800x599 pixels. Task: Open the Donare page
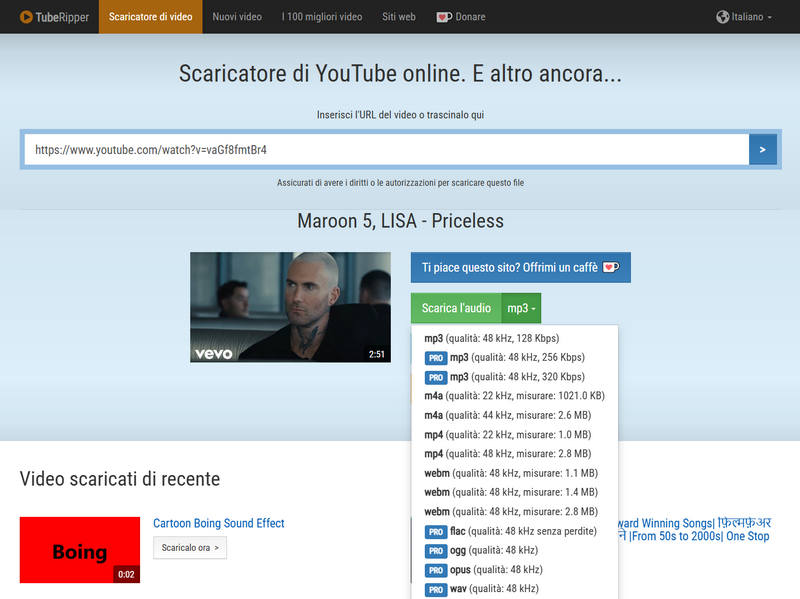461,17
